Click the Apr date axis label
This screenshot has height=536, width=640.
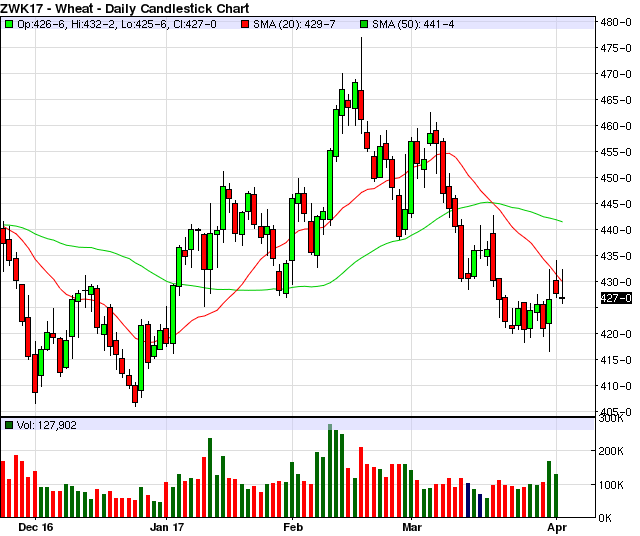[x=557, y=527]
